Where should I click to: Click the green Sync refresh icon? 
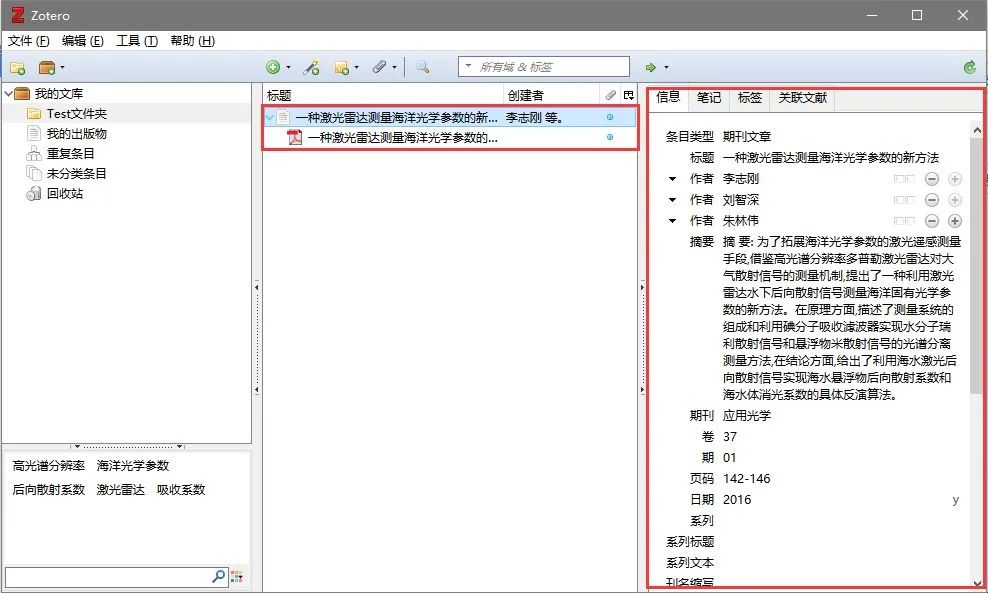click(x=970, y=67)
